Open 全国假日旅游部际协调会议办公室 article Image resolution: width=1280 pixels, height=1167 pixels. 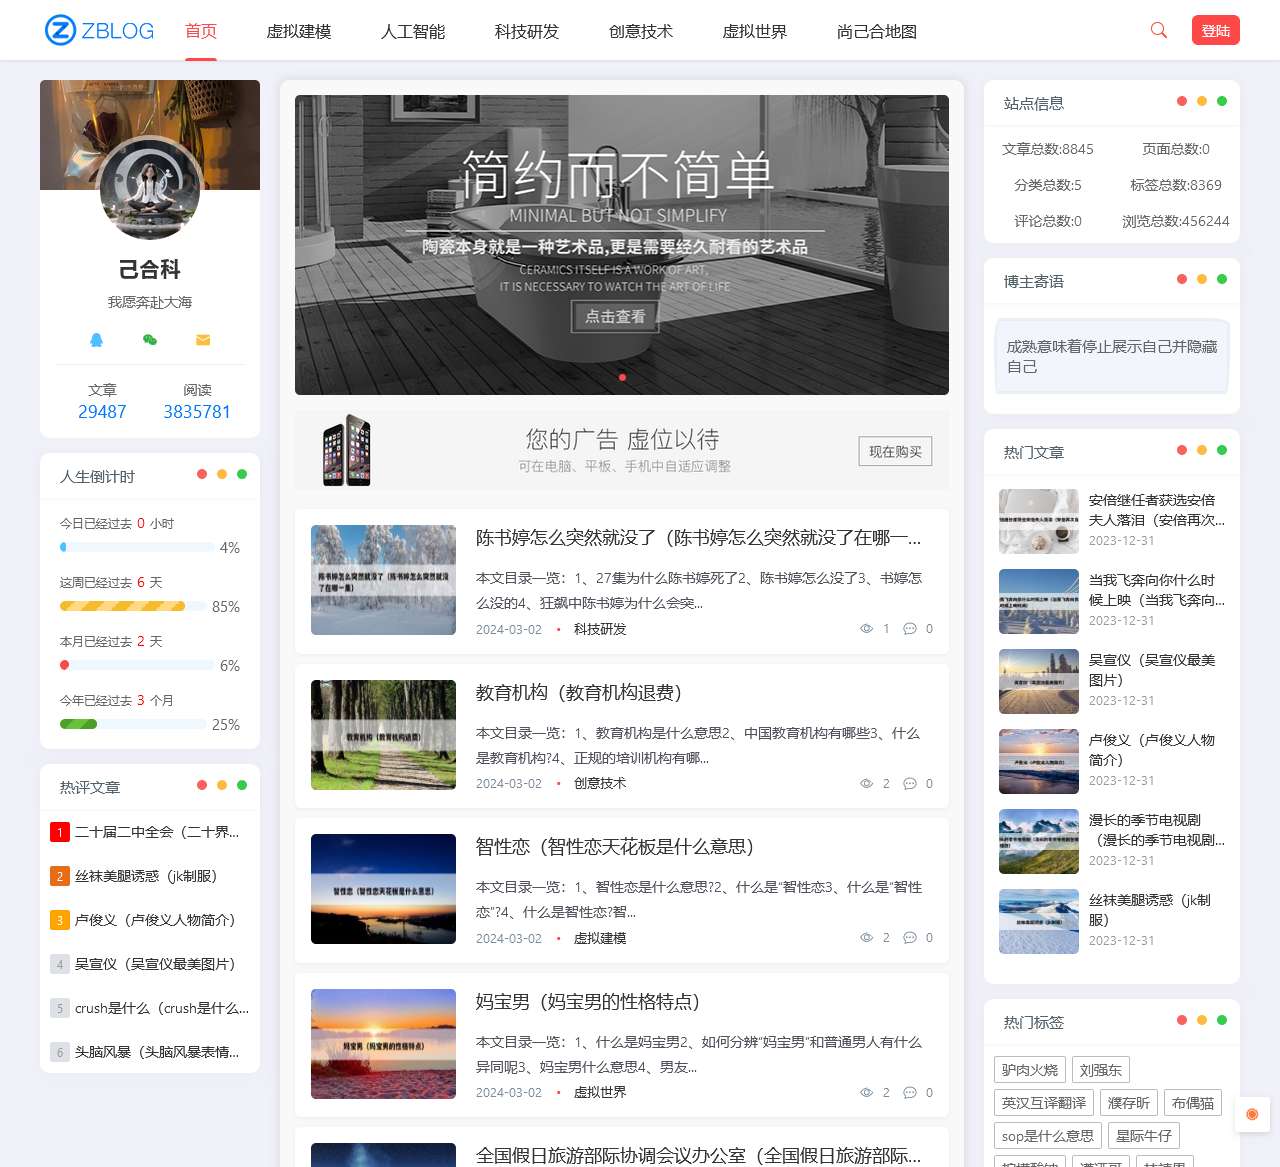click(699, 1156)
